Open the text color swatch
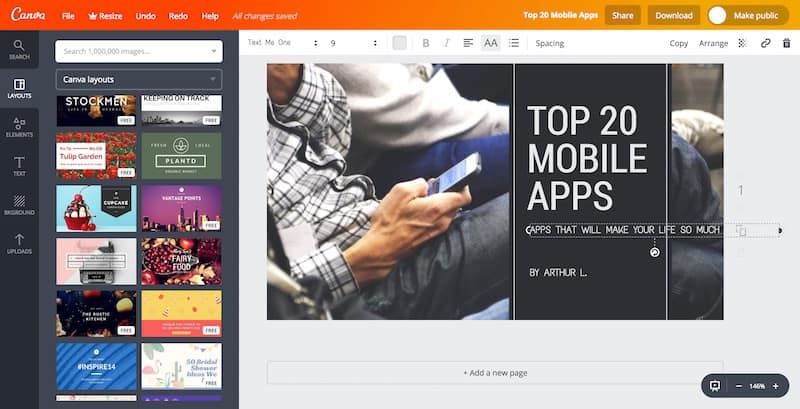800x409 pixels. point(400,43)
